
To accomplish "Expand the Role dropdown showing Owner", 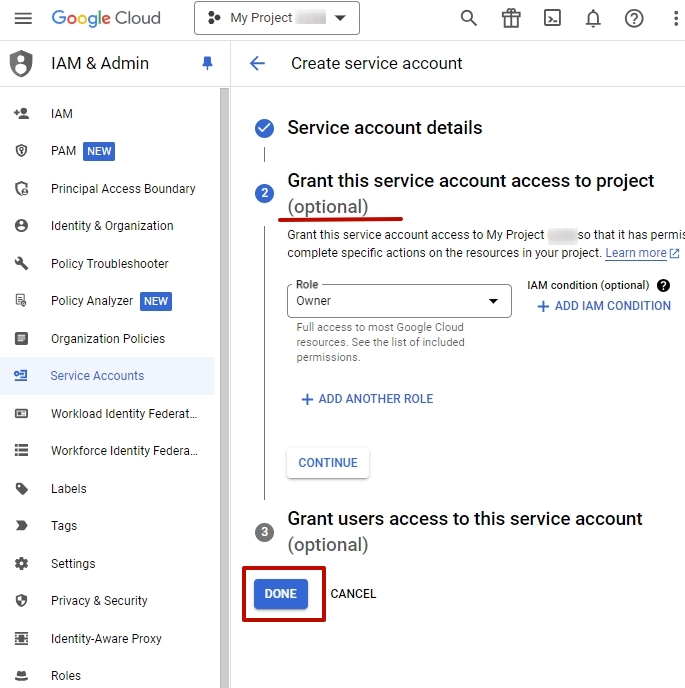I will tap(399, 301).
